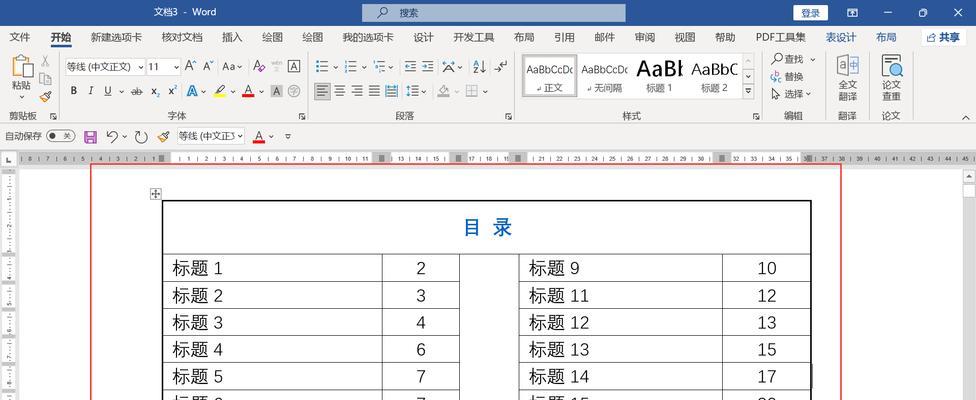The height and width of the screenshot is (400, 976).
Task: Toggle character shading button
Action: [276, 91]
